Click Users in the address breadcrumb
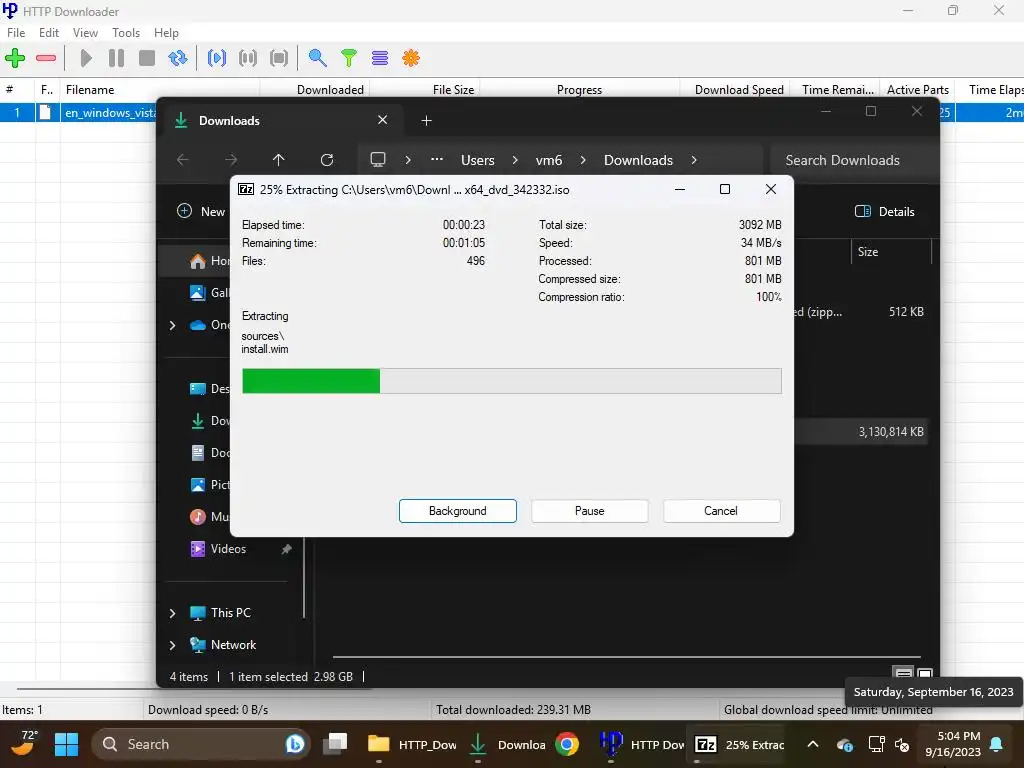The image size is (1024, 768). coord(477,160)
